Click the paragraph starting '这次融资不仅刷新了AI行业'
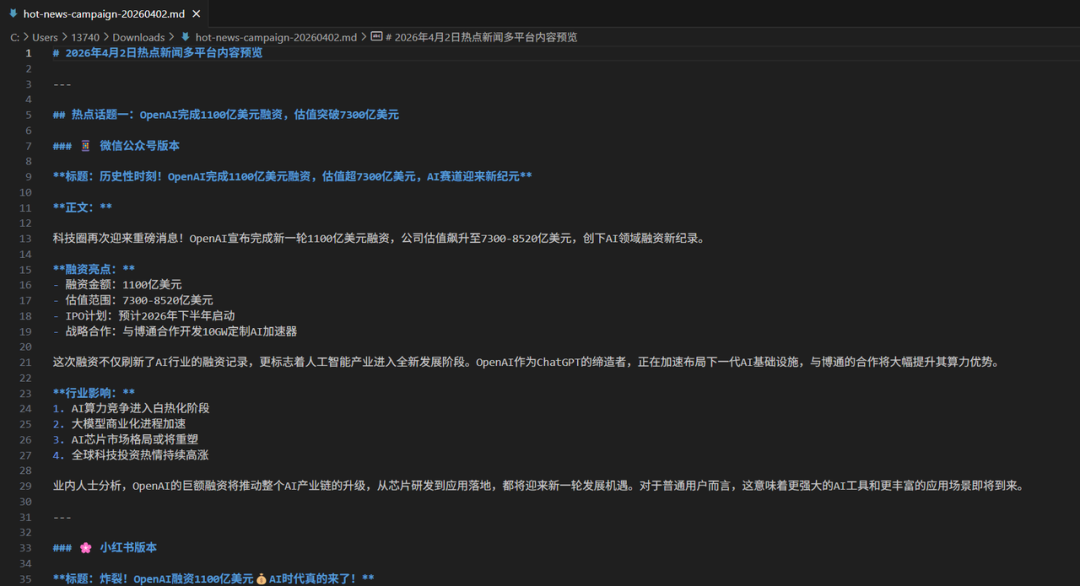Viewport: 1080px width, 586px height. [526, 362]
